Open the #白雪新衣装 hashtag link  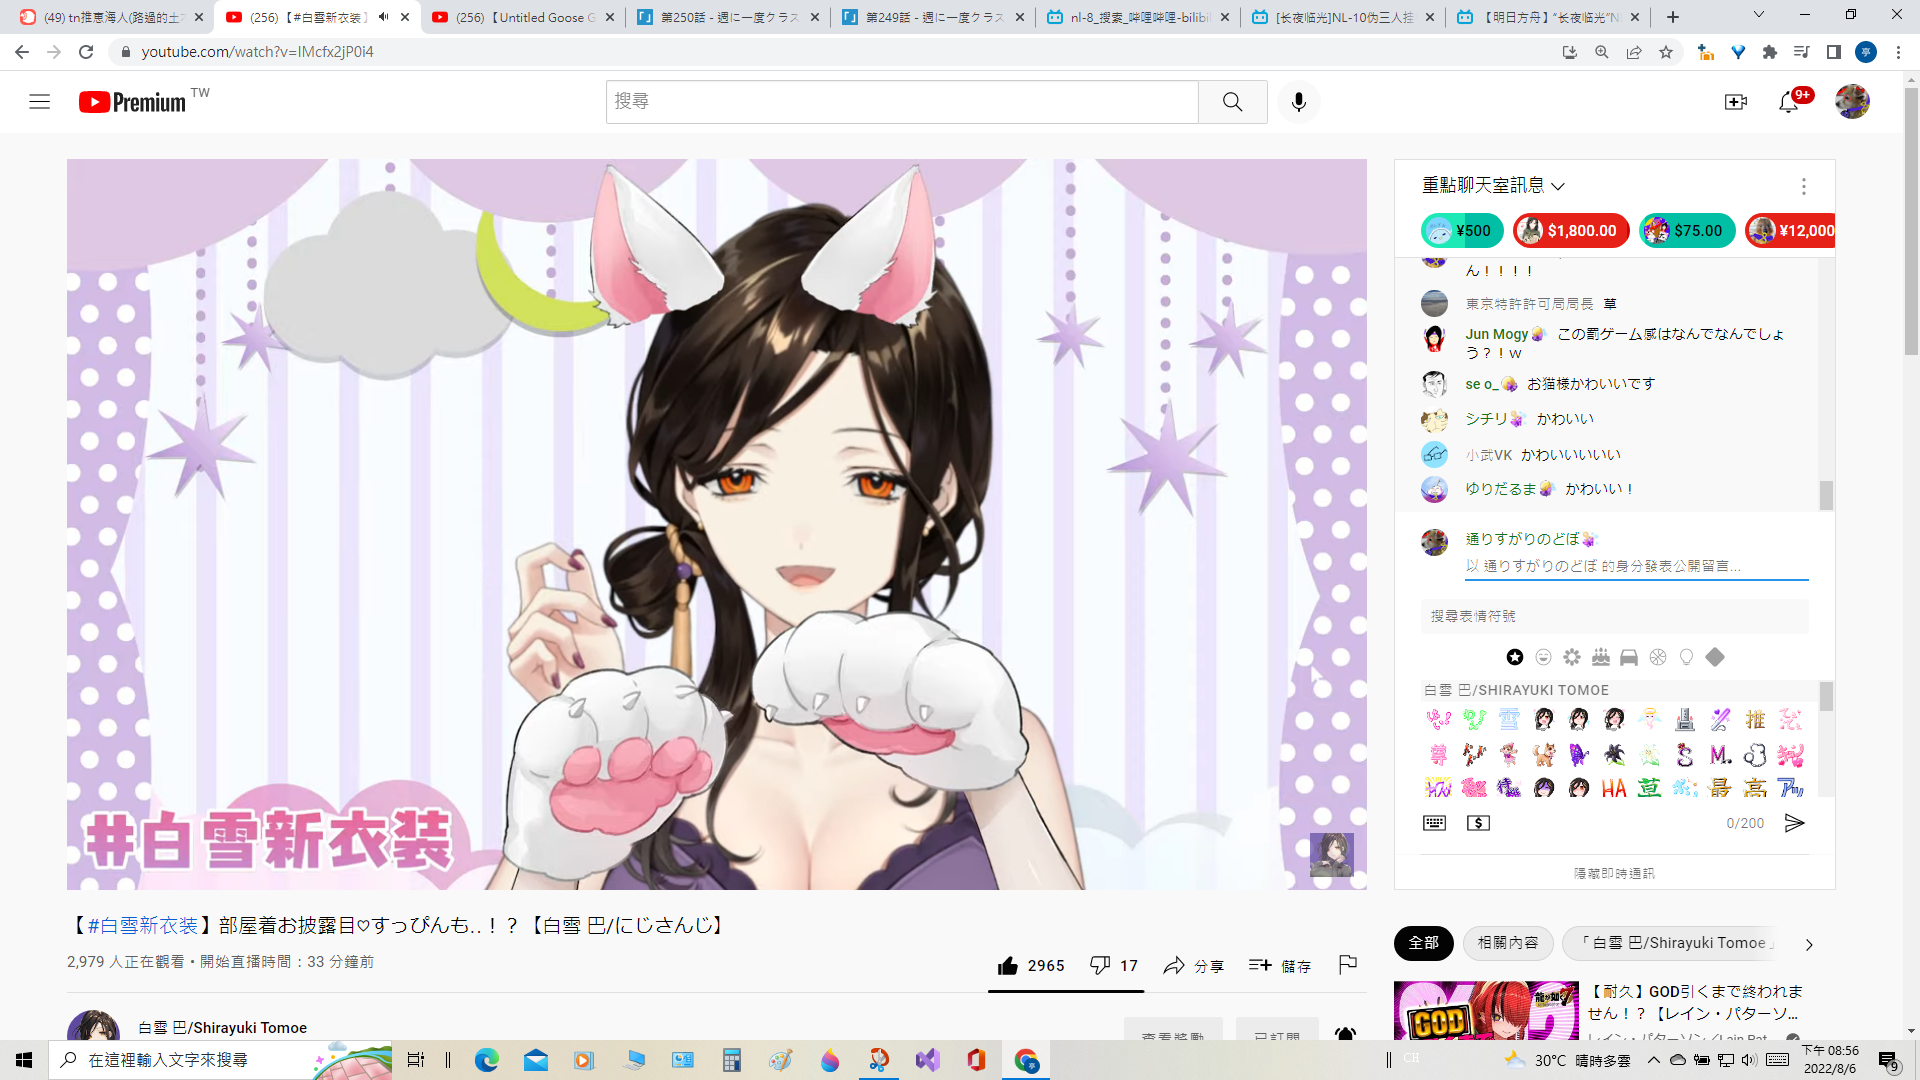point(143,925)
